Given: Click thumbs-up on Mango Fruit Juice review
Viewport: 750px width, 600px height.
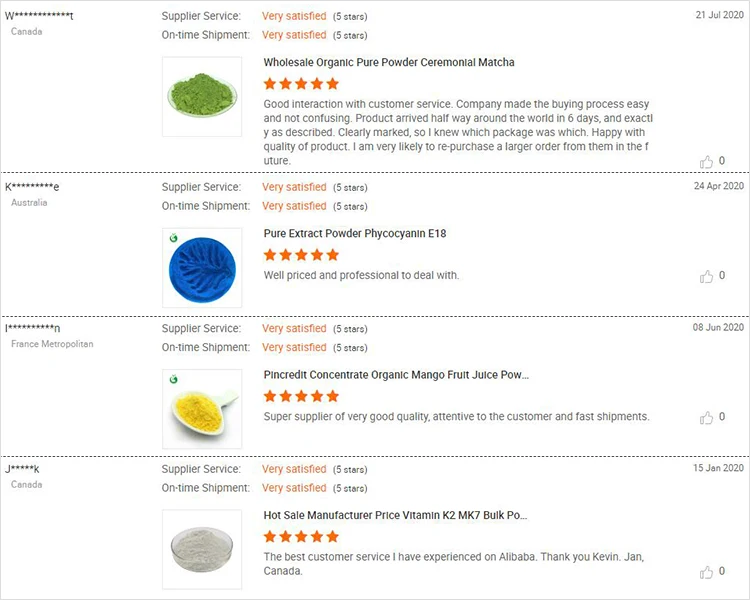Looking at the screenshot, I should pos(707,417).
